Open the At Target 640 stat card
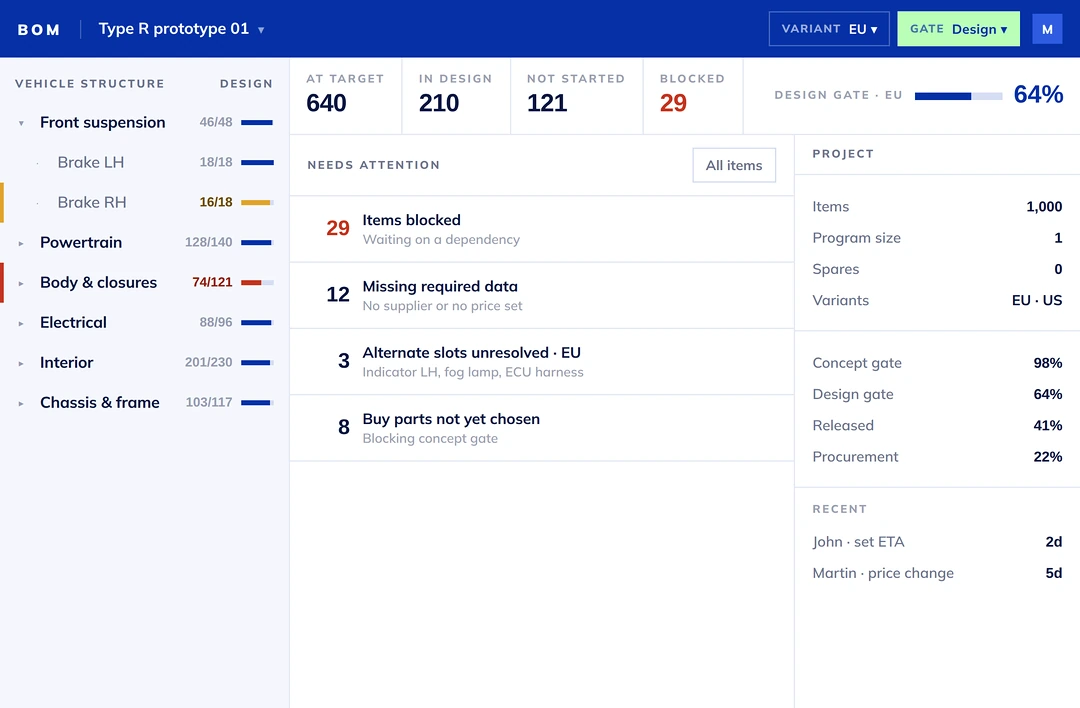1080x708 pixels. (346, 96)
